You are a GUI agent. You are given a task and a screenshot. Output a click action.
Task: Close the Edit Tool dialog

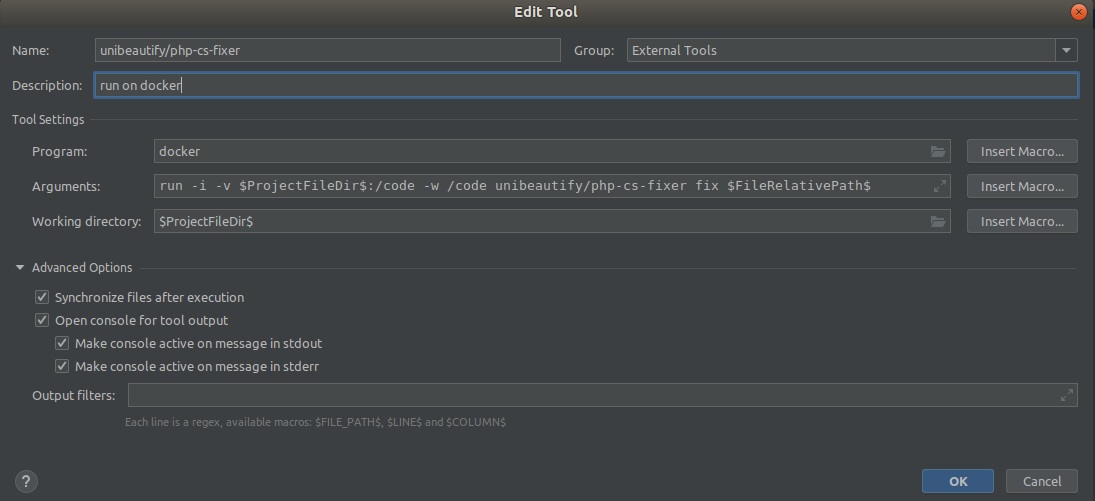tap(1078, 12)
